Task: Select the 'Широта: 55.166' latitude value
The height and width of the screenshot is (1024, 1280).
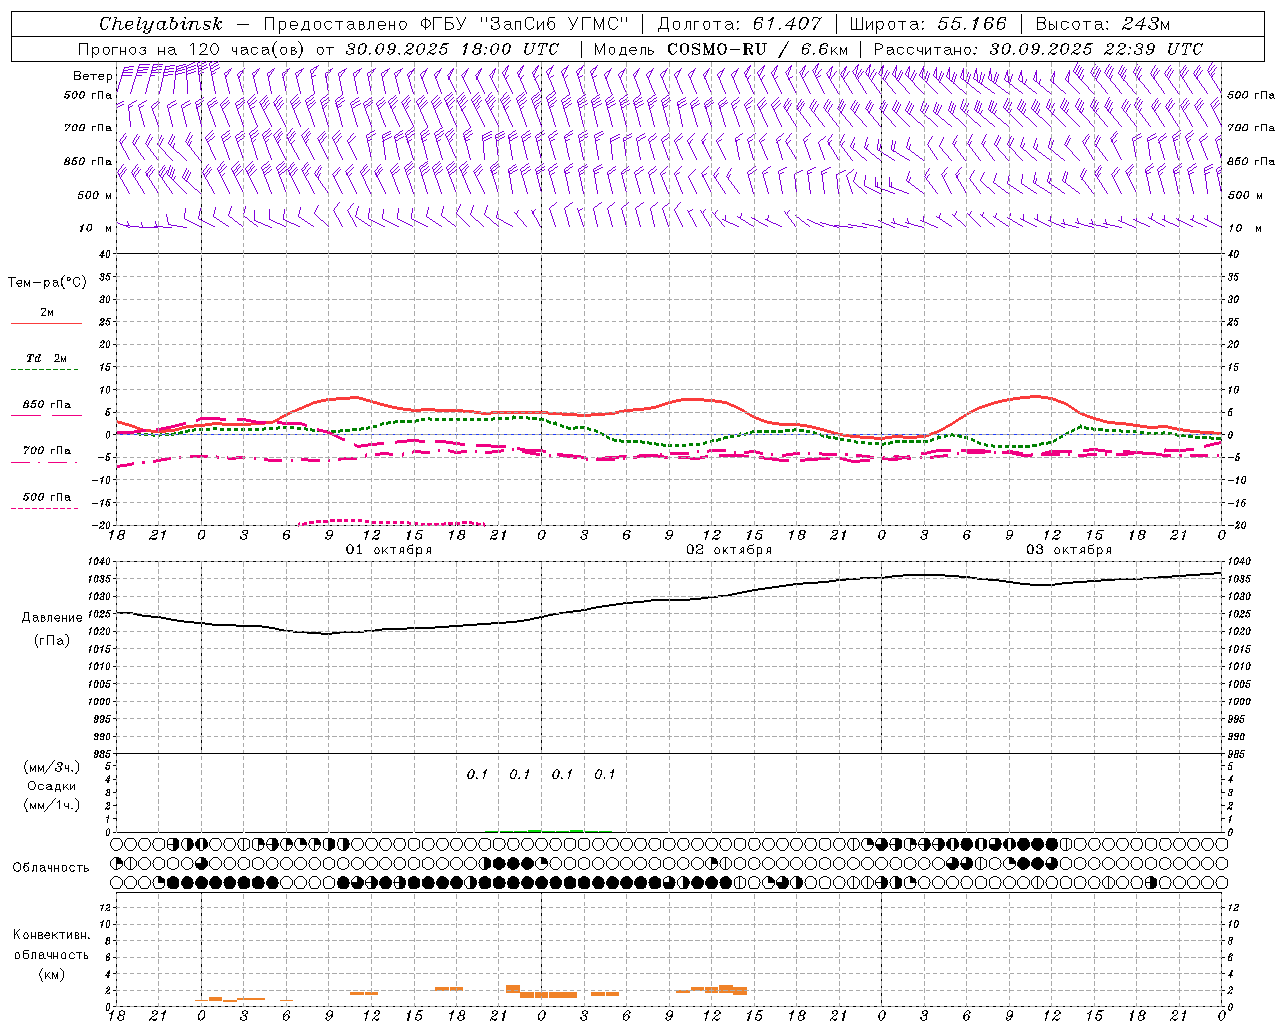Action: (927, 24)
